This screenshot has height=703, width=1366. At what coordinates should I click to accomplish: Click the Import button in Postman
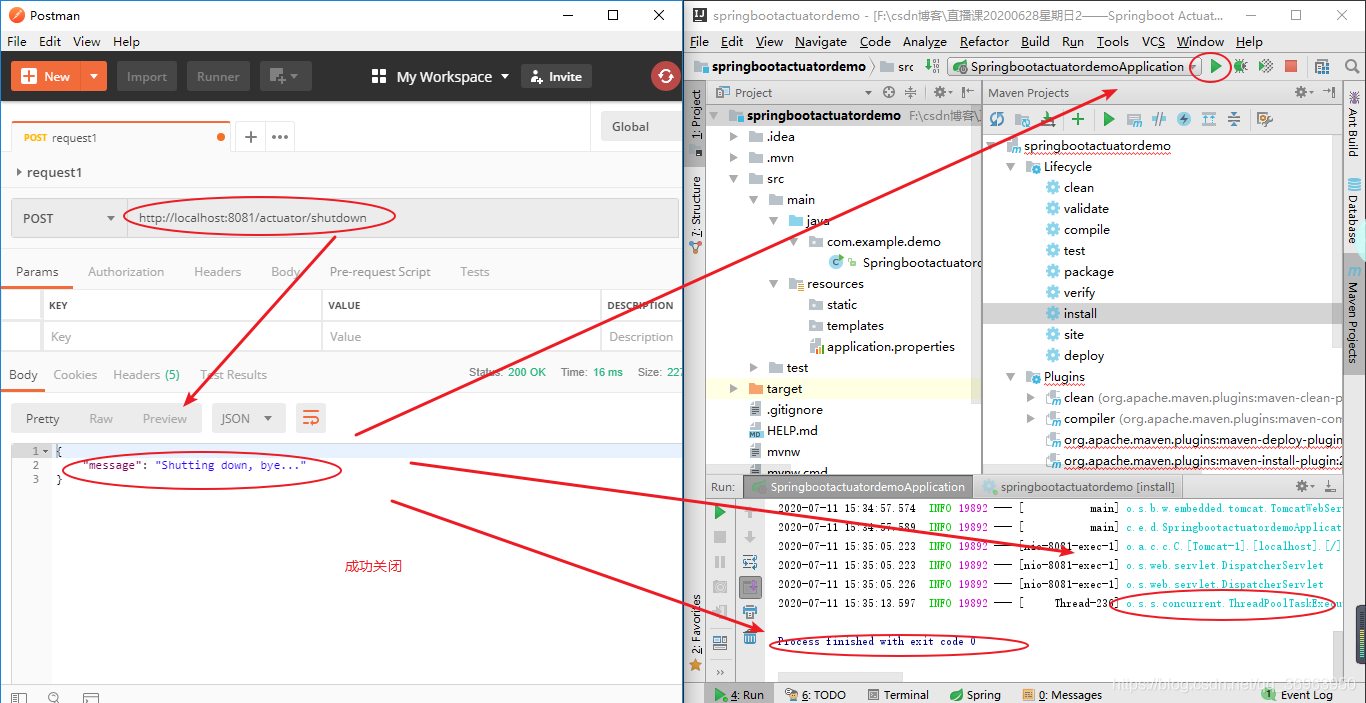147,76
